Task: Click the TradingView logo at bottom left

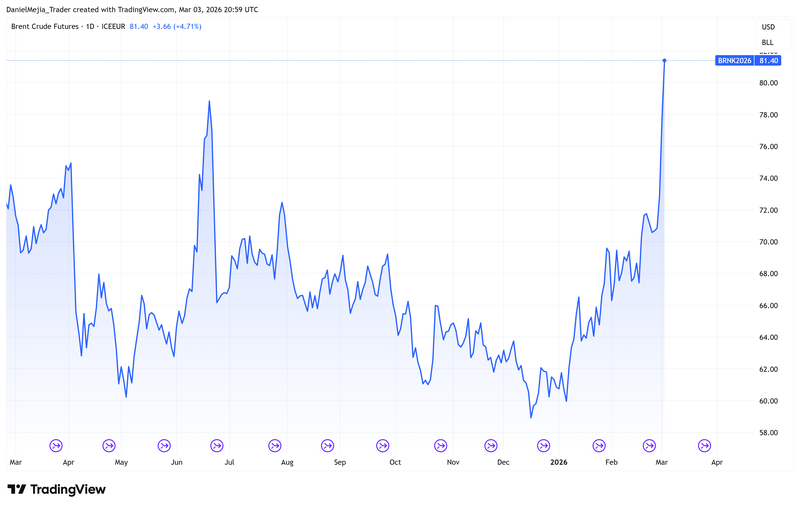Action: coord(56,489)
